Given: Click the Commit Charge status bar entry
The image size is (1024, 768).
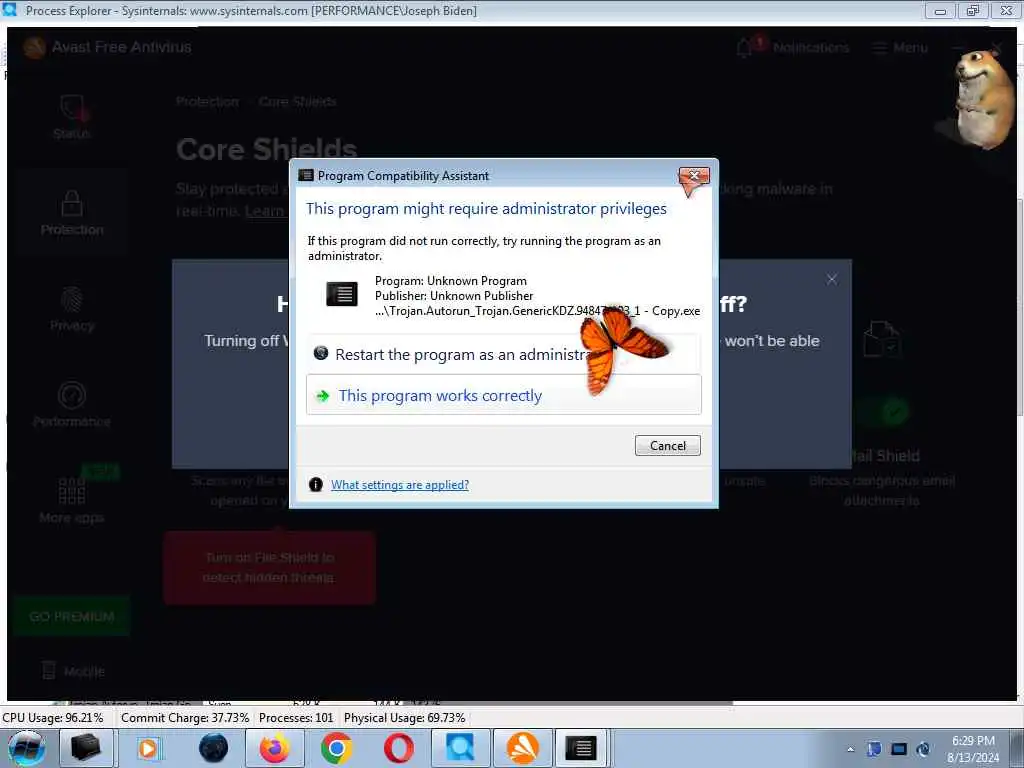Looking at the screenshot, I should 185,718.
